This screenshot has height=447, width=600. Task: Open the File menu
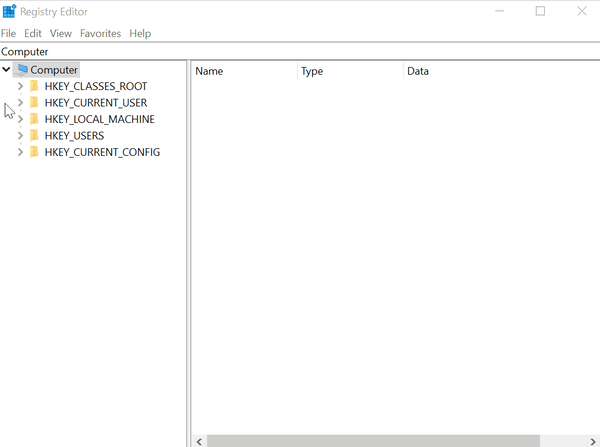9,33
